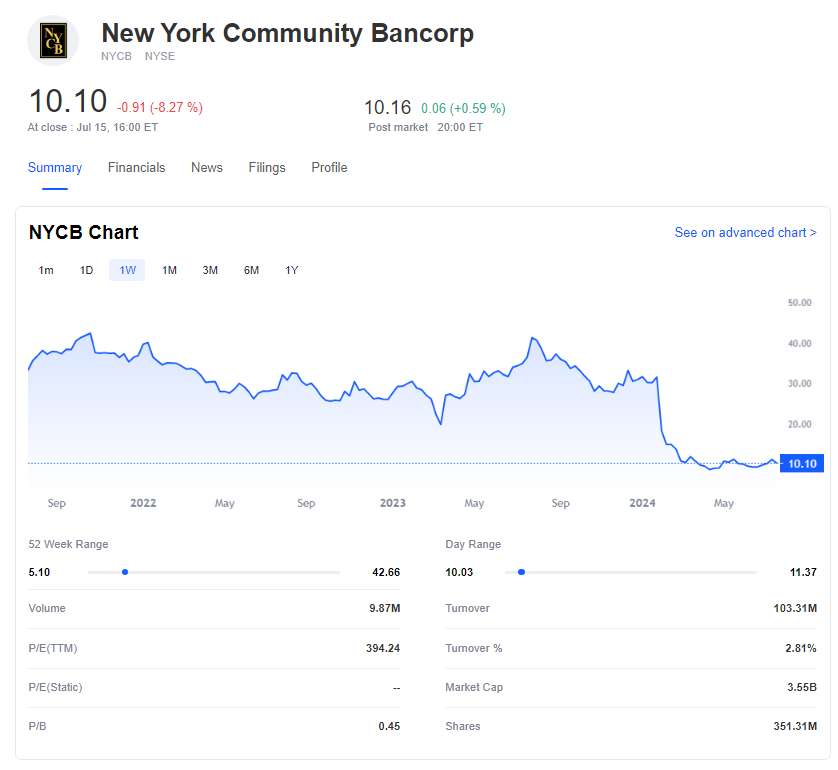Screen dimensions: 838x770
Task: Click the 10.10 current price label on chart
Action: (802, 464)
